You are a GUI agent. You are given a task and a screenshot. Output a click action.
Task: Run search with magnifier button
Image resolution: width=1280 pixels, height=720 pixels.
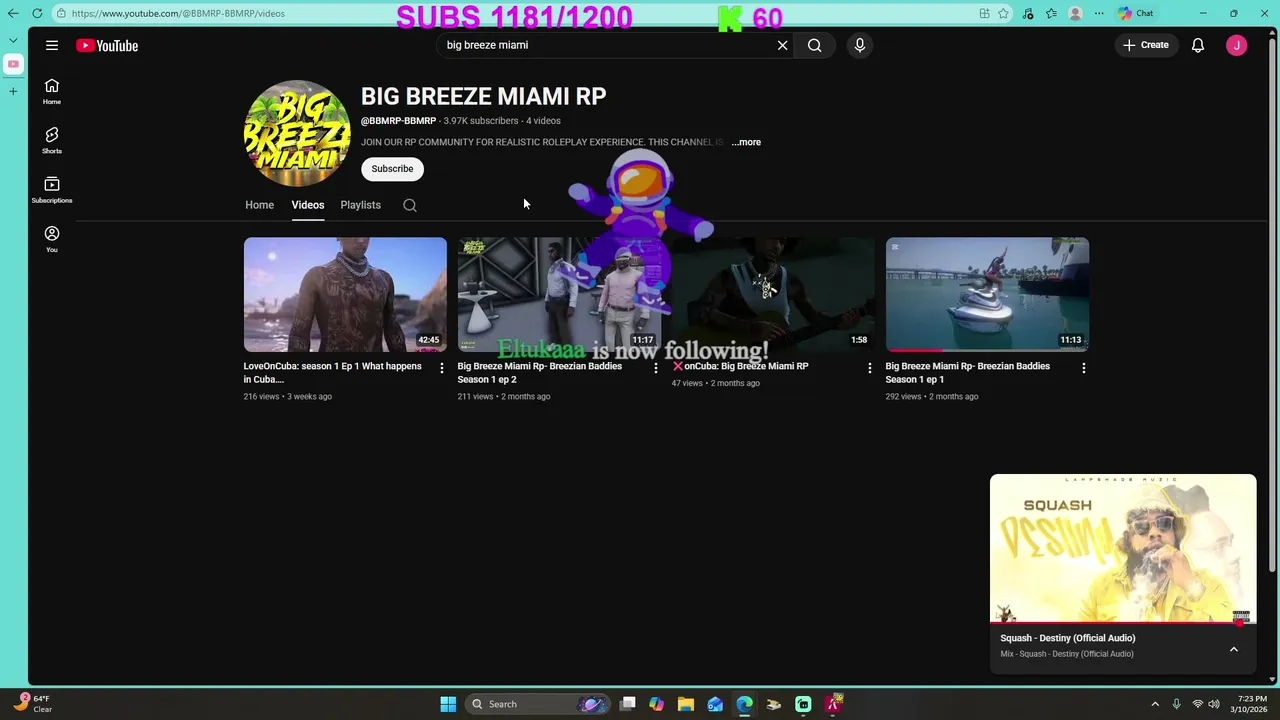point(815,45)
